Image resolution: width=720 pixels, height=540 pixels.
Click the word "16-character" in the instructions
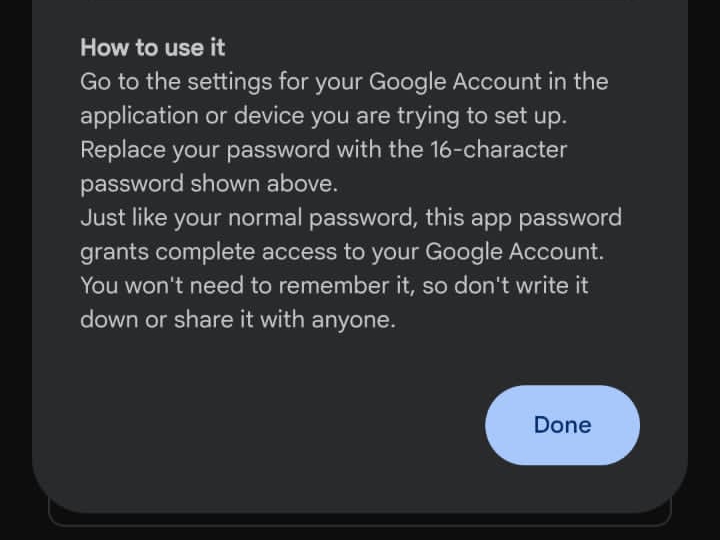[x=496, y=150]
